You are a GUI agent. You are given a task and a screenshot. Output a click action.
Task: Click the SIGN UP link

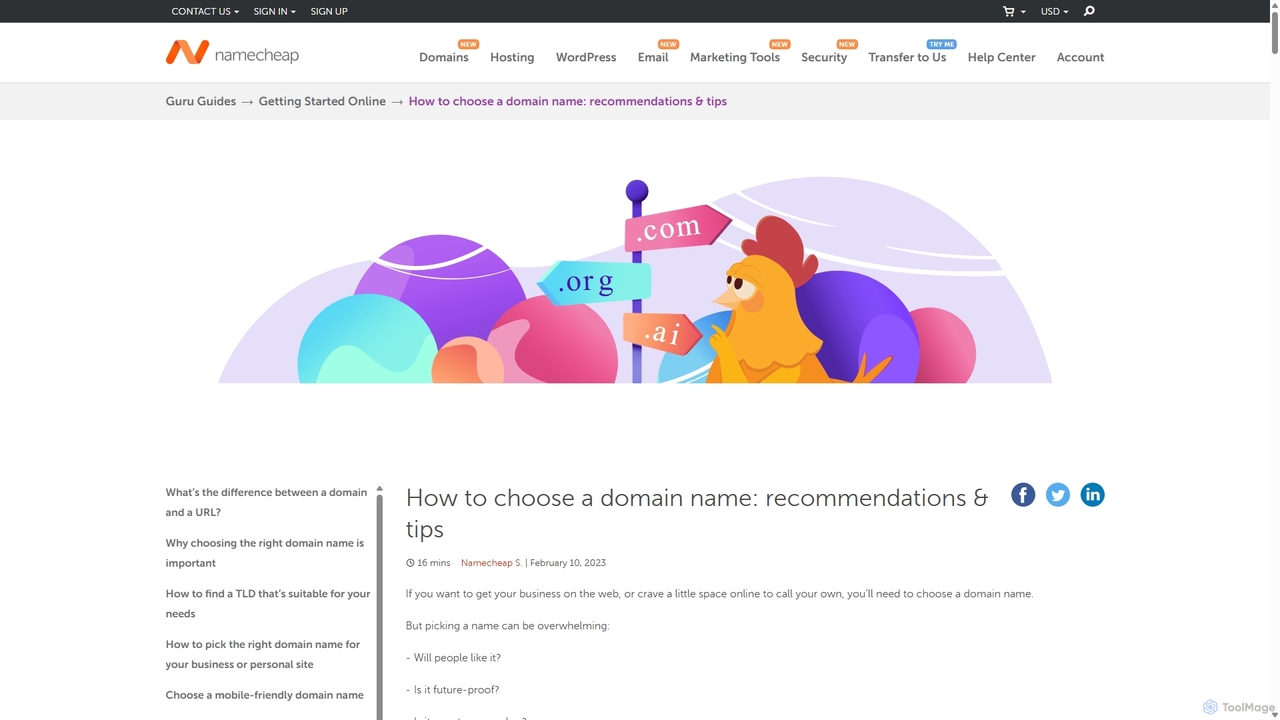[329, 11]
